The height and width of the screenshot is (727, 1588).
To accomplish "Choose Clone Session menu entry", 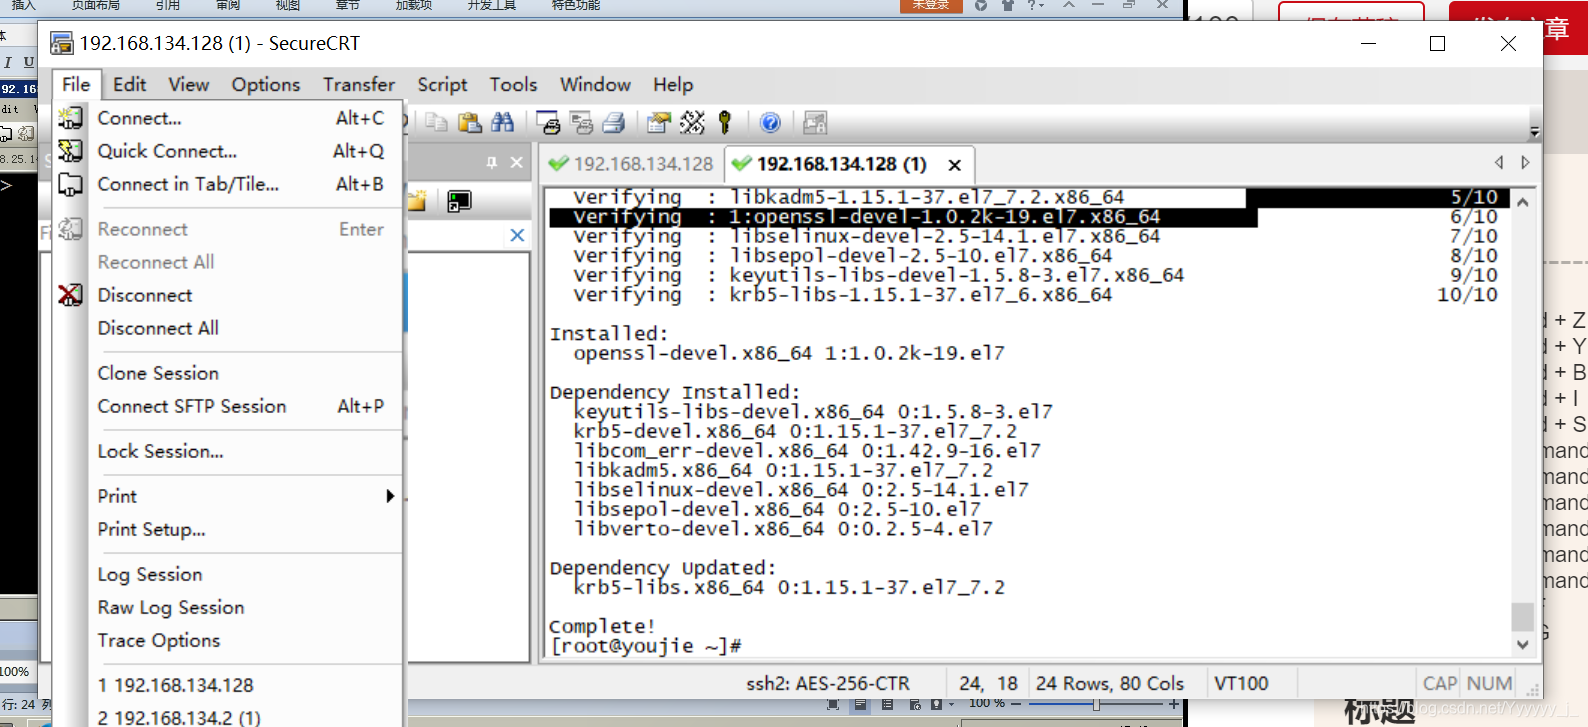I will (x=229, y=373).
